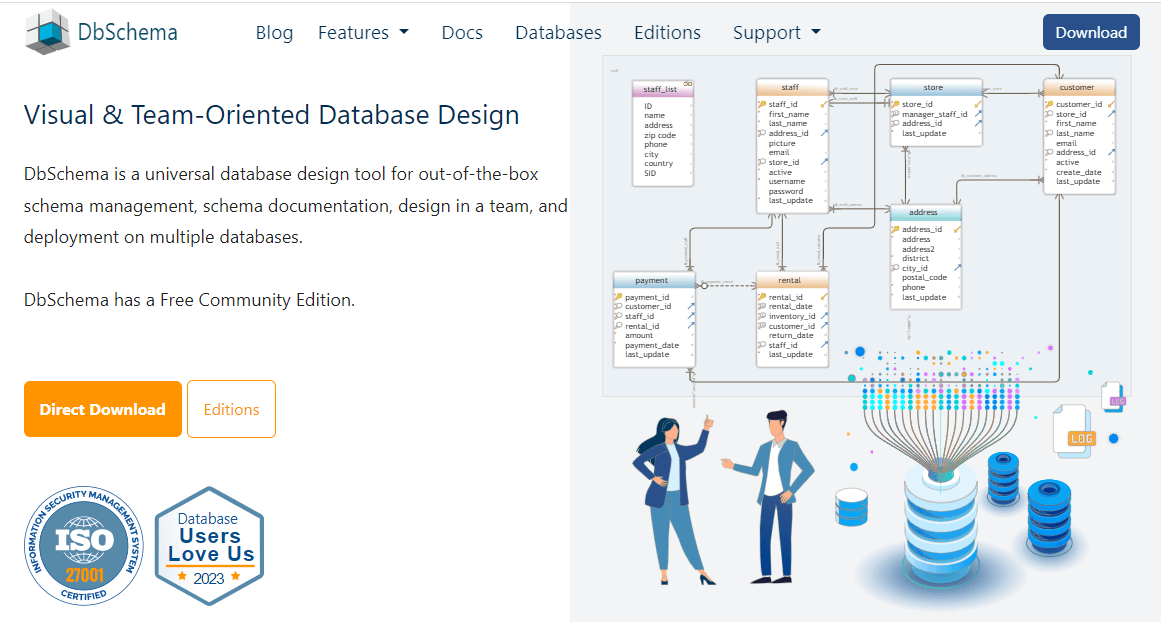Screen dimensions: 1161x622
Task: Click the rental table header in diagram
Action: pos(792,281)
